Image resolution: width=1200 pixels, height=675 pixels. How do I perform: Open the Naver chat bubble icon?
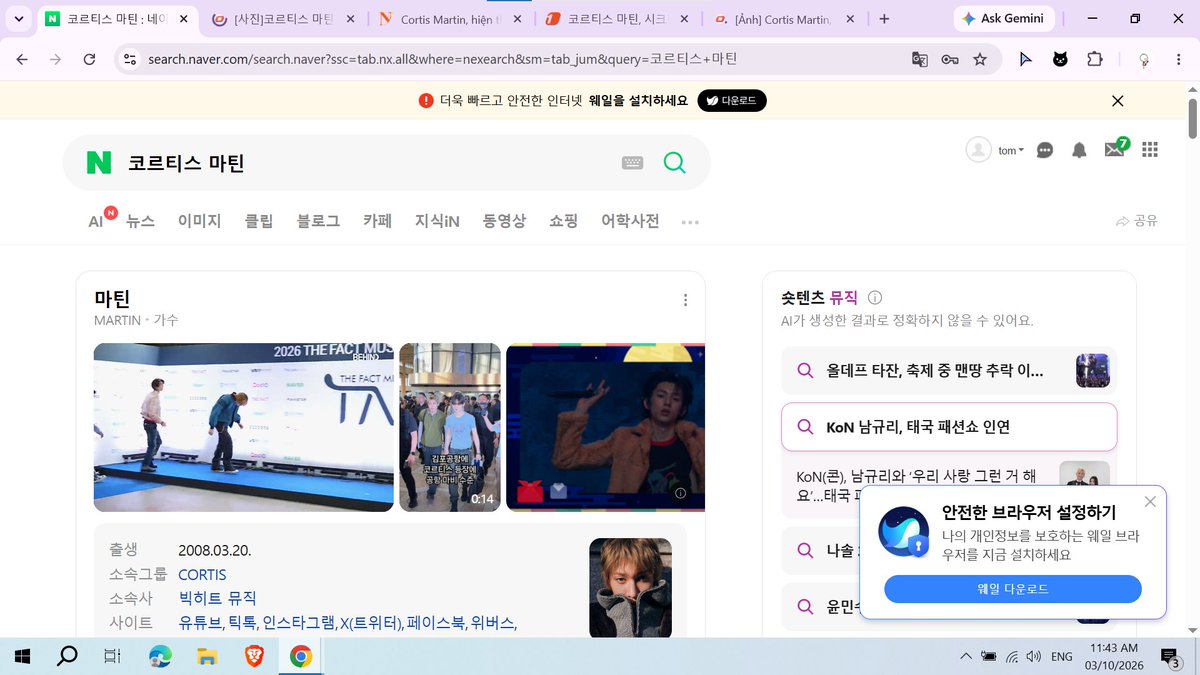click(x=1045, y=150)
